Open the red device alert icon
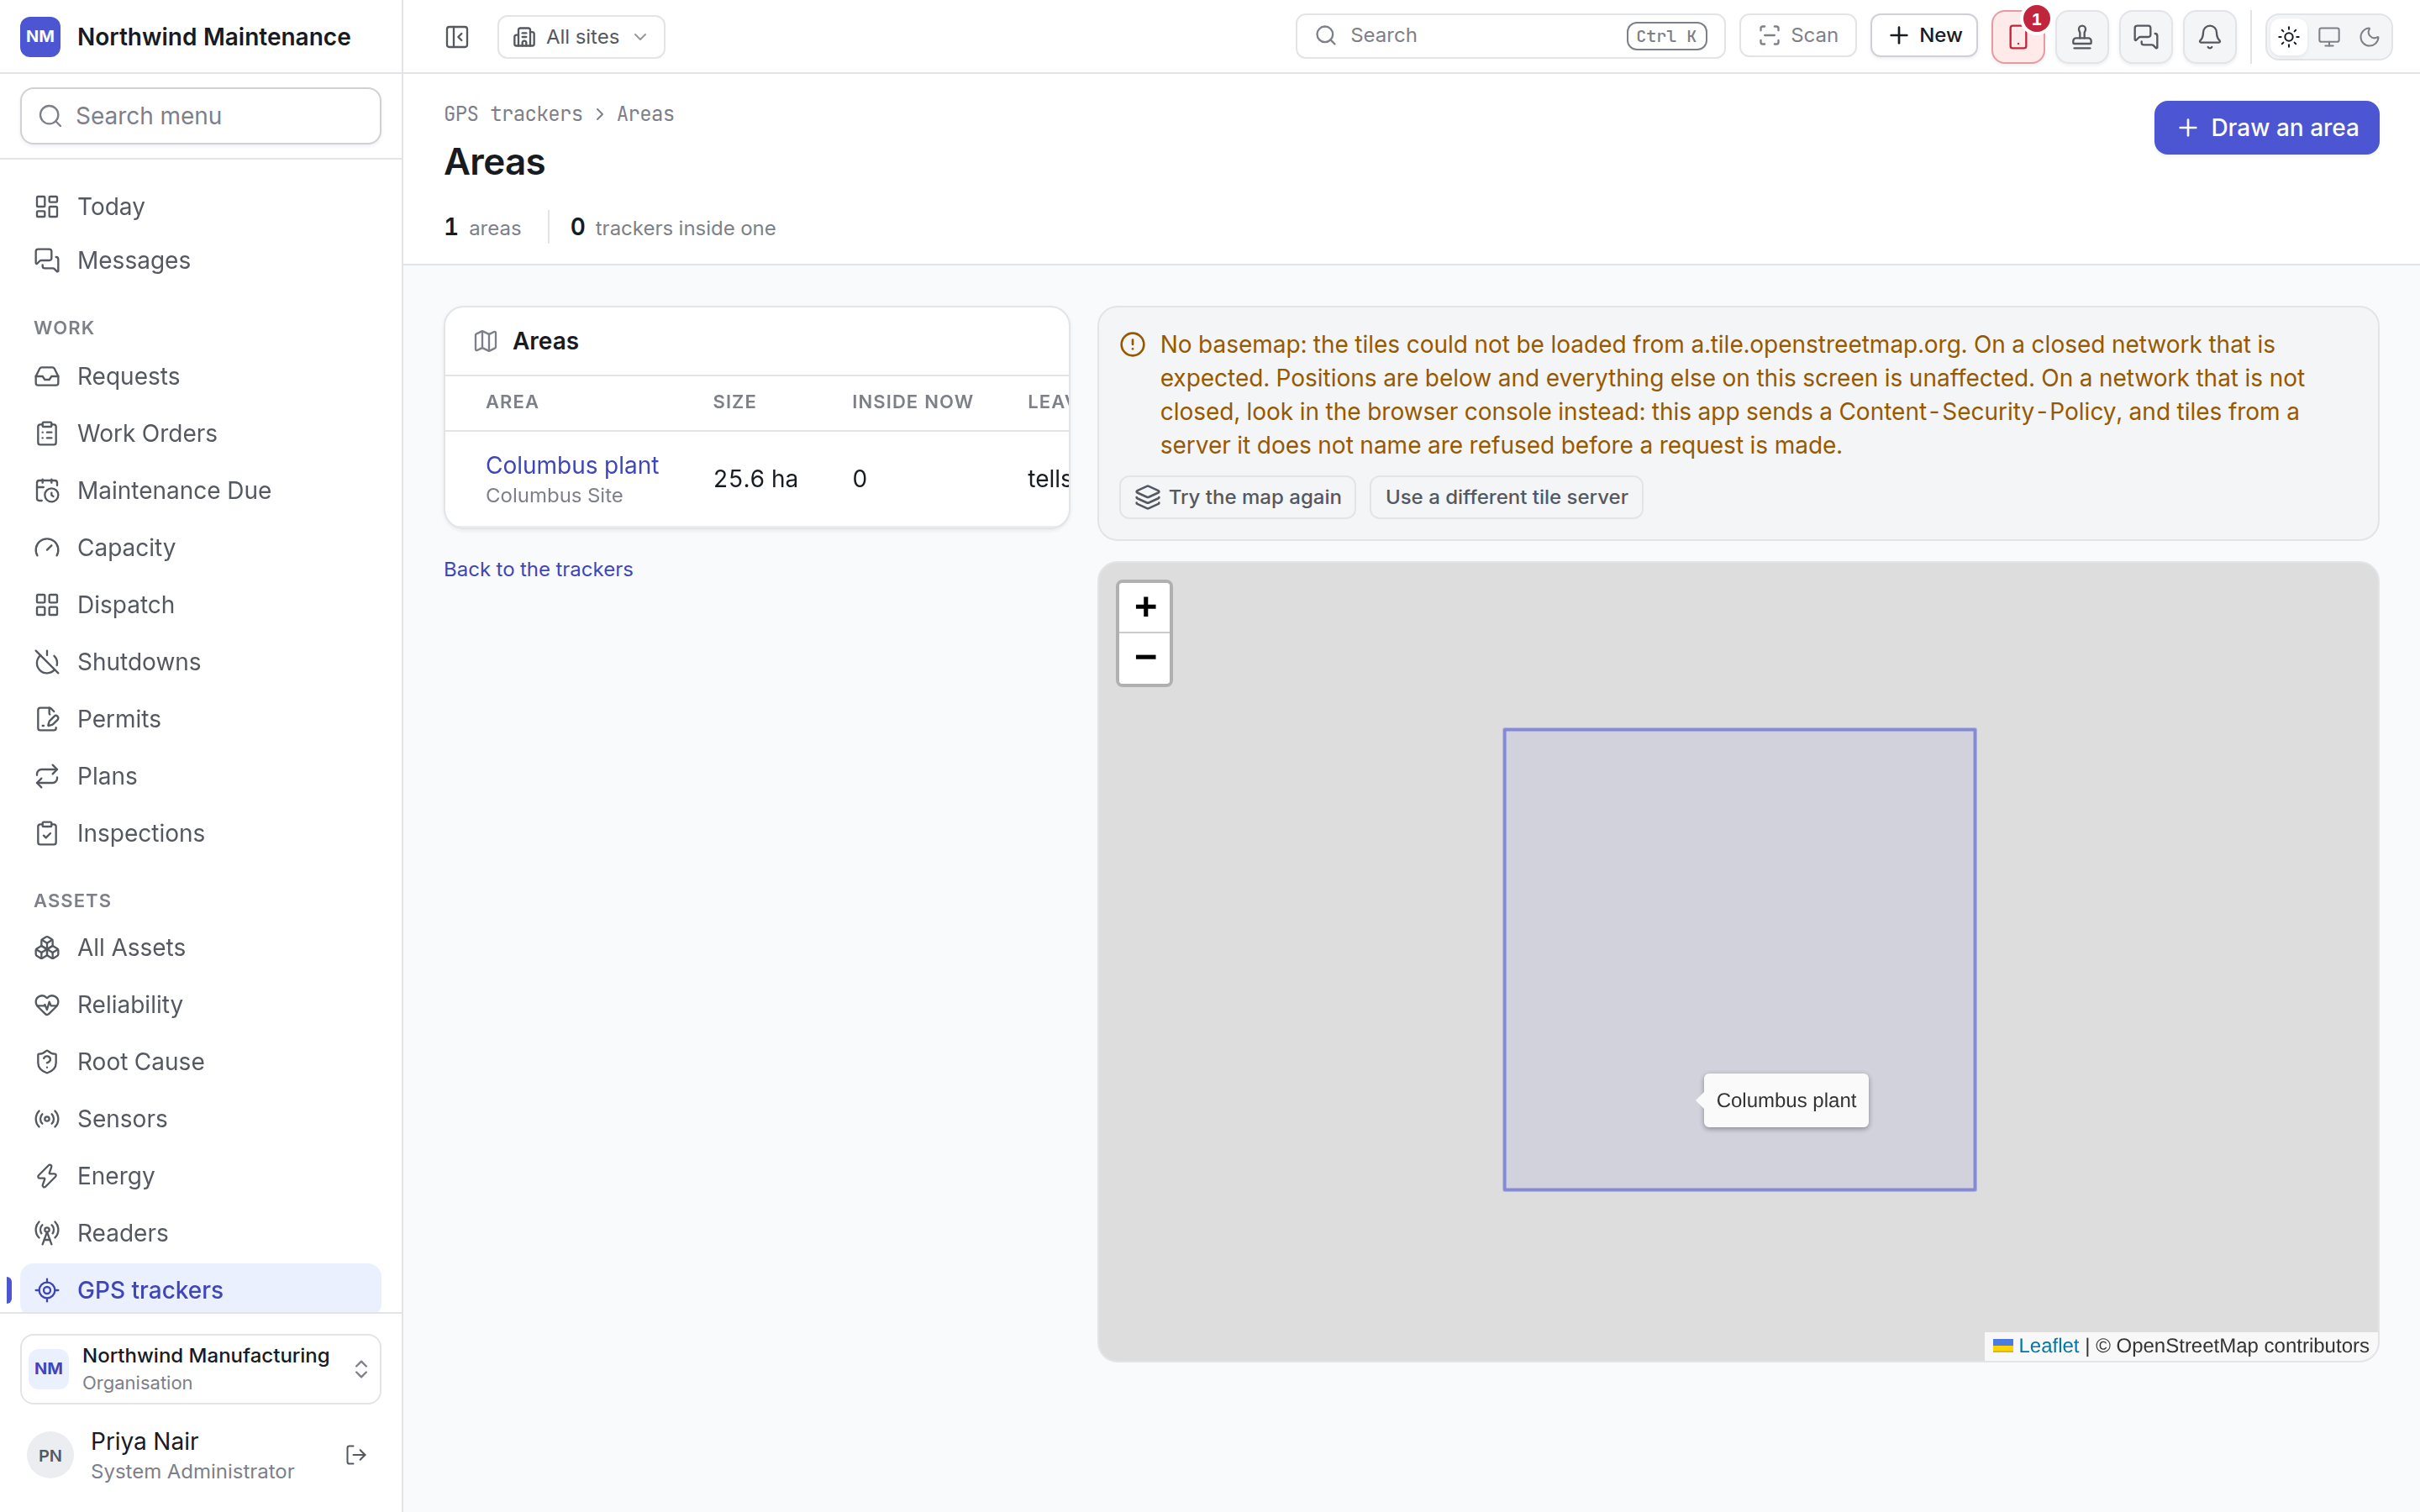 pyautogui.click(x=2018, y=37)
